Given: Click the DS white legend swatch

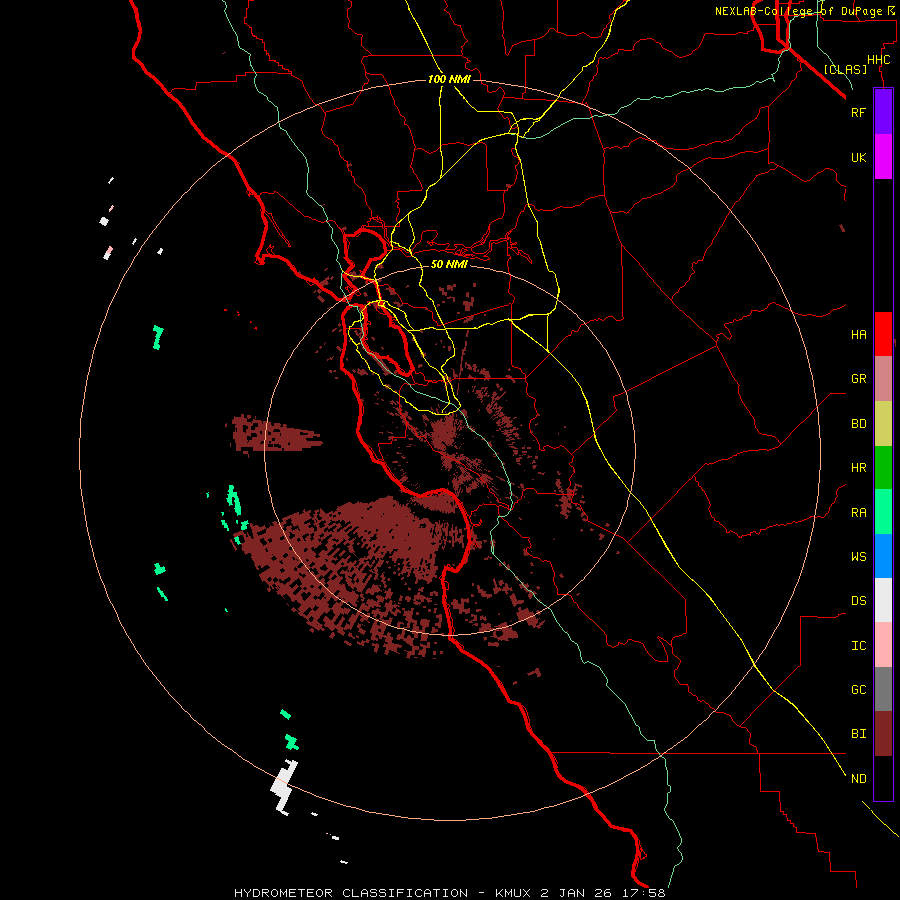Looking at the screenshot, I should click(883, 600).
